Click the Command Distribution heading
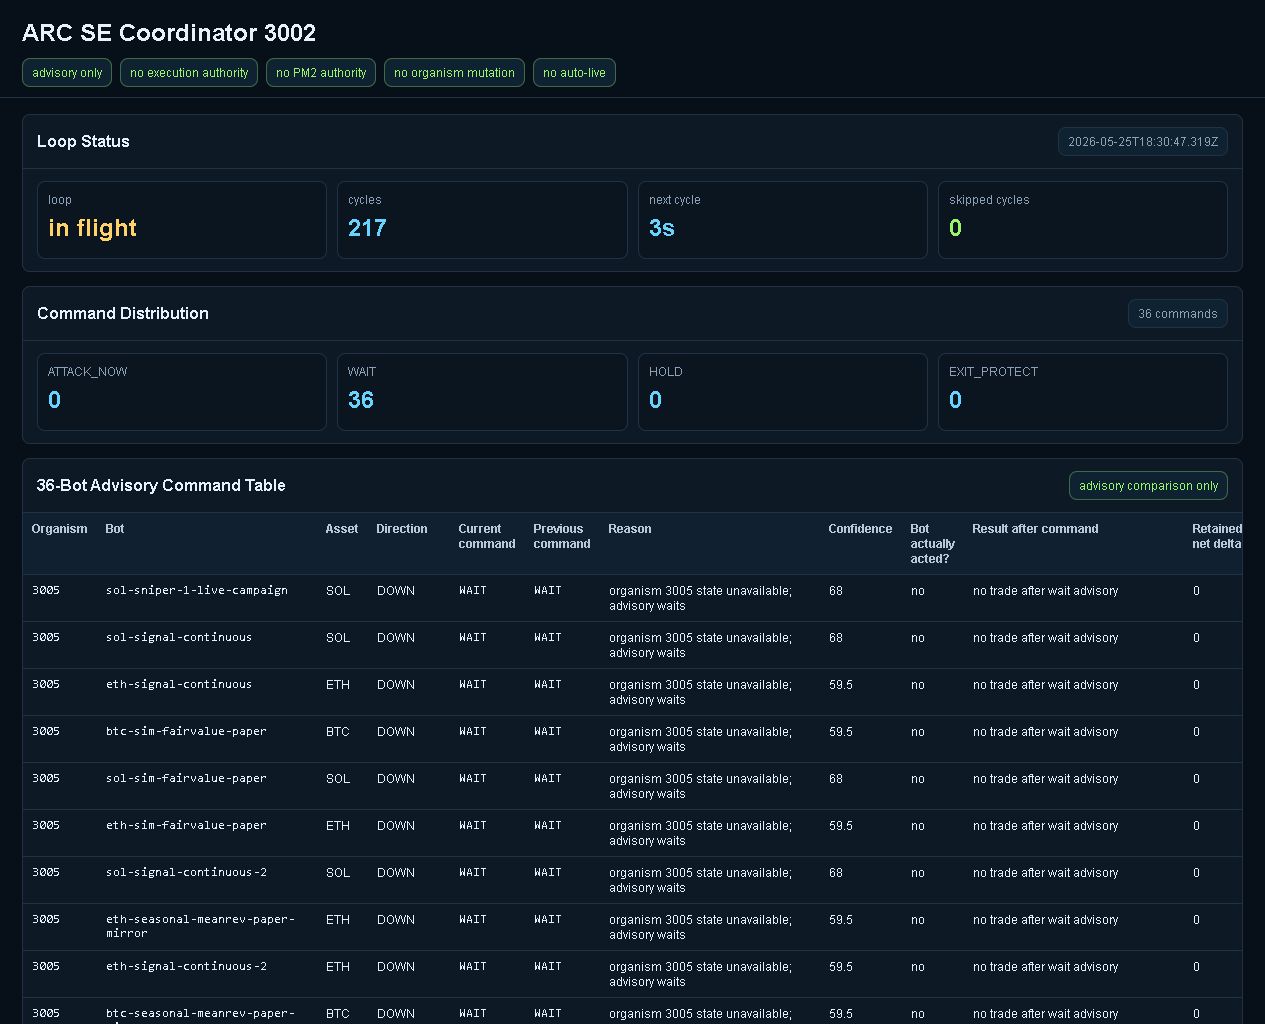 (x=123, y=313)
